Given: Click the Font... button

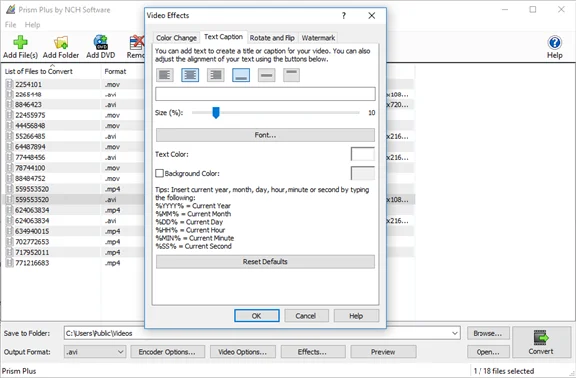Looking at the screenshot, I should [265, 135].
